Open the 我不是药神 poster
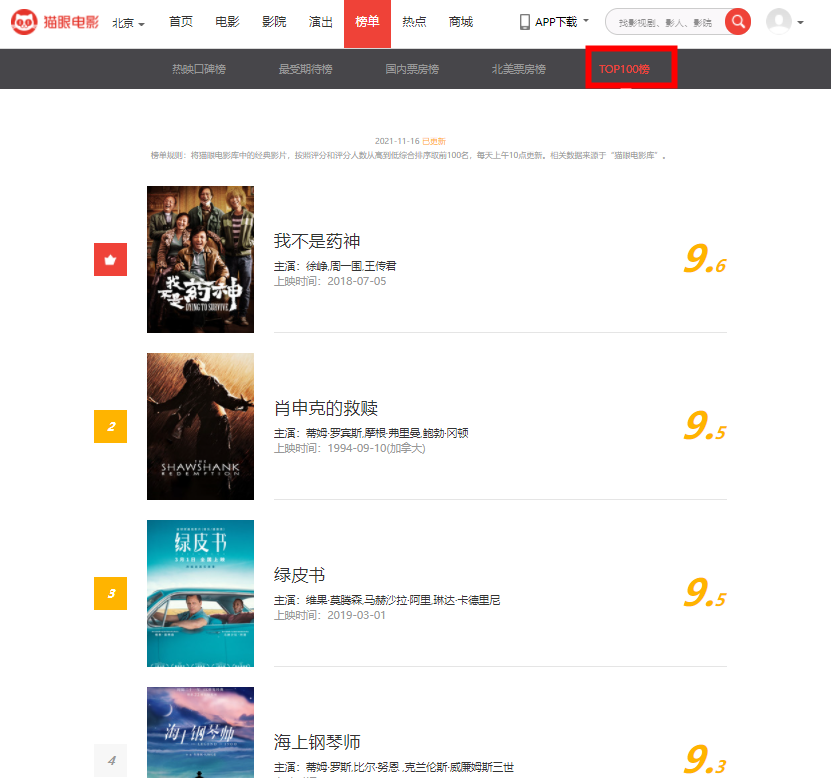Screen dimensions: 831x778 200,259
